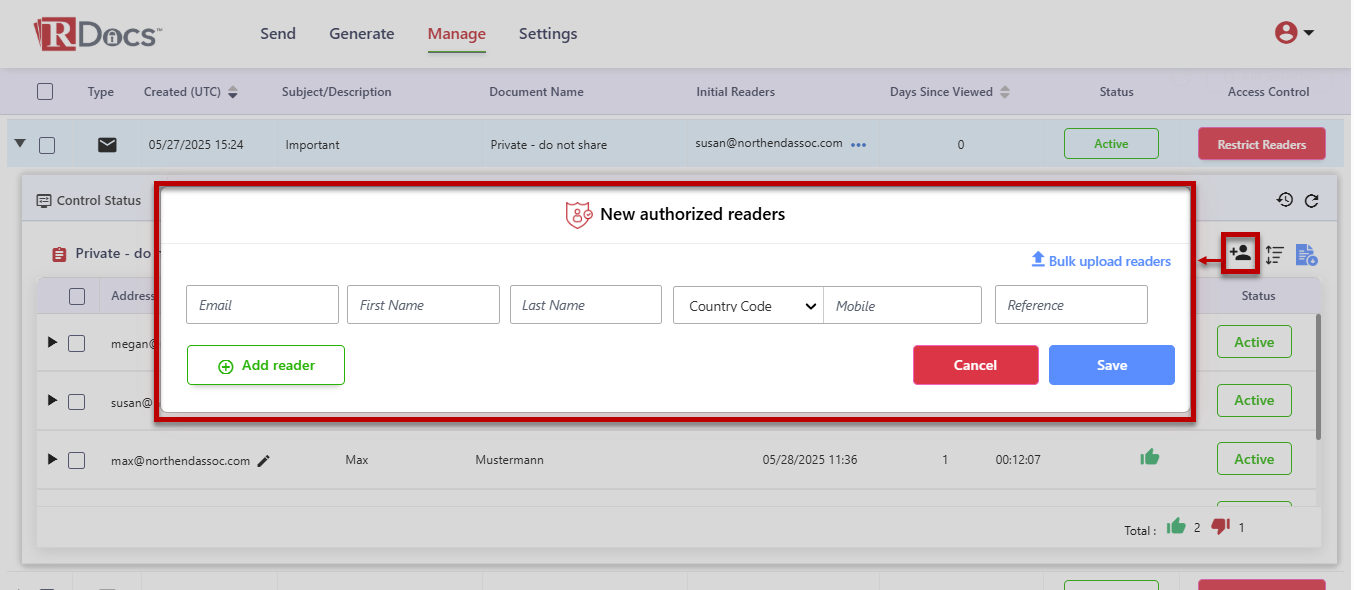Click the Restrict Readers button

(1262, 144)
